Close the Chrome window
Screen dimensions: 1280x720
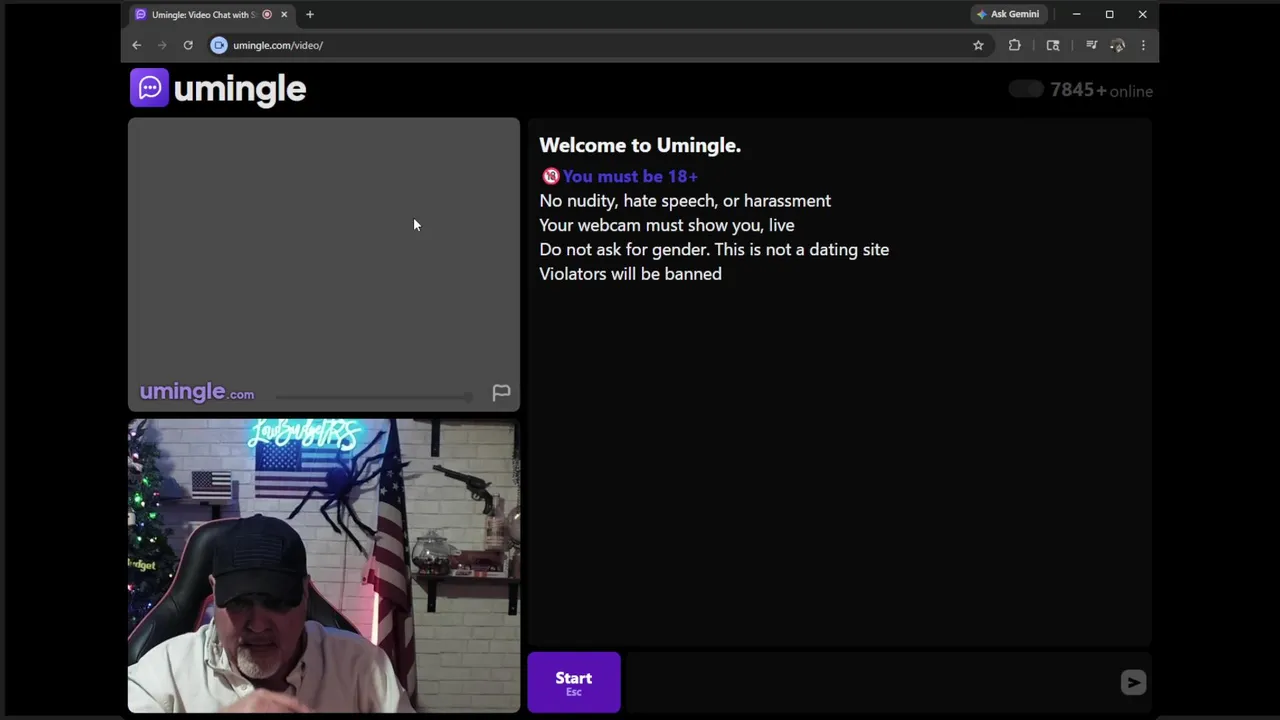tap(1142, 14)
